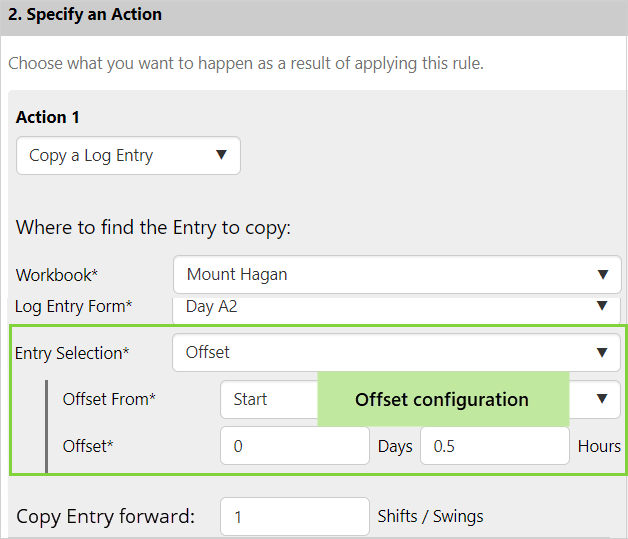
Task: Click the Offset Days input containing 0
Action: (x=294, y=446)
